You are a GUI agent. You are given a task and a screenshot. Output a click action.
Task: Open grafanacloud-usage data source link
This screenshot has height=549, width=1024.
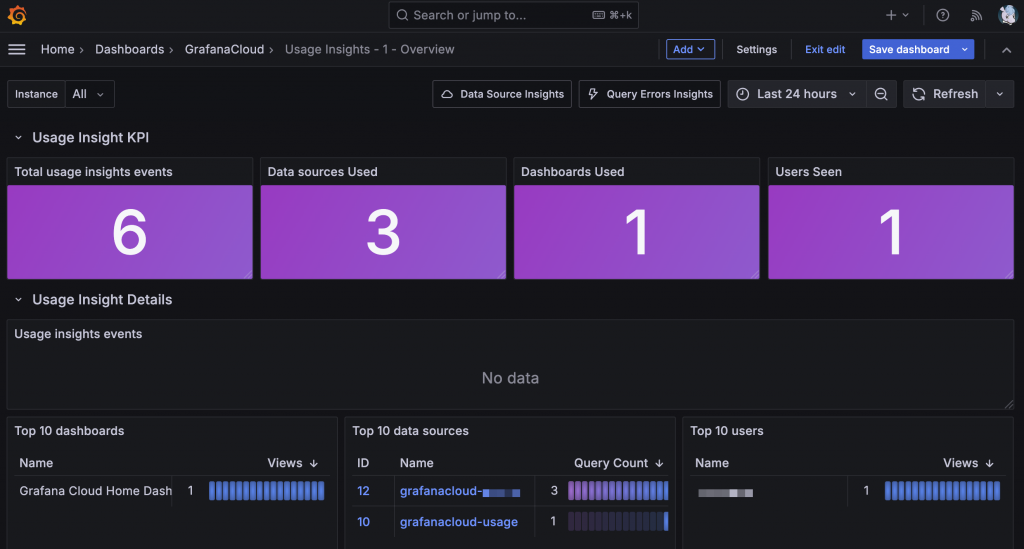click(458, 522)
